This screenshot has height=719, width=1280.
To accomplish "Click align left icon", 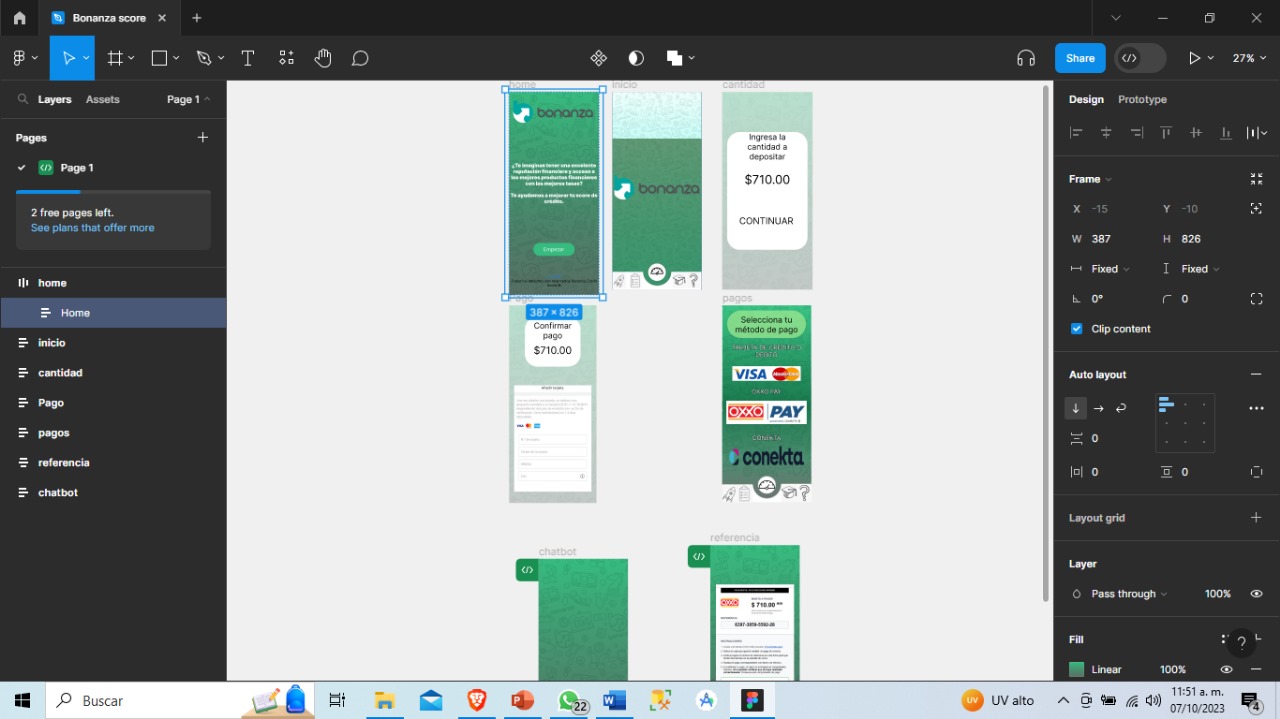I will (1077, 132).
